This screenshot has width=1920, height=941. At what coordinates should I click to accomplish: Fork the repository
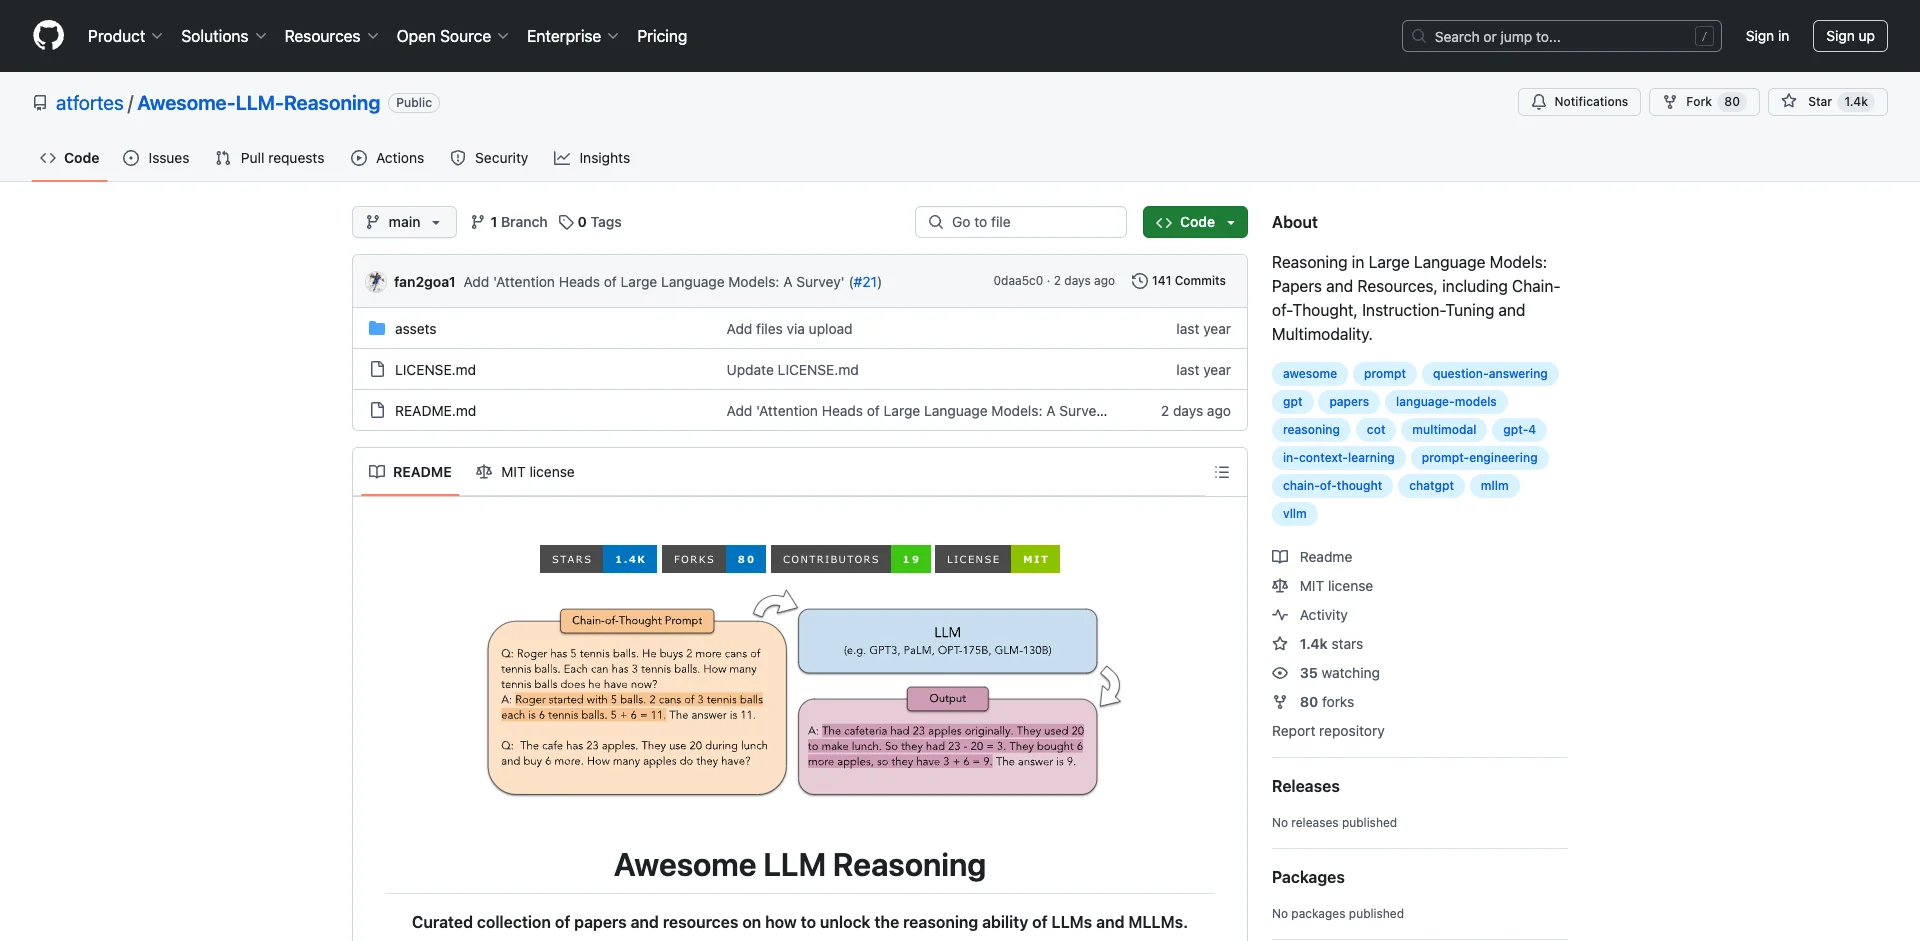pos(1703,102)
